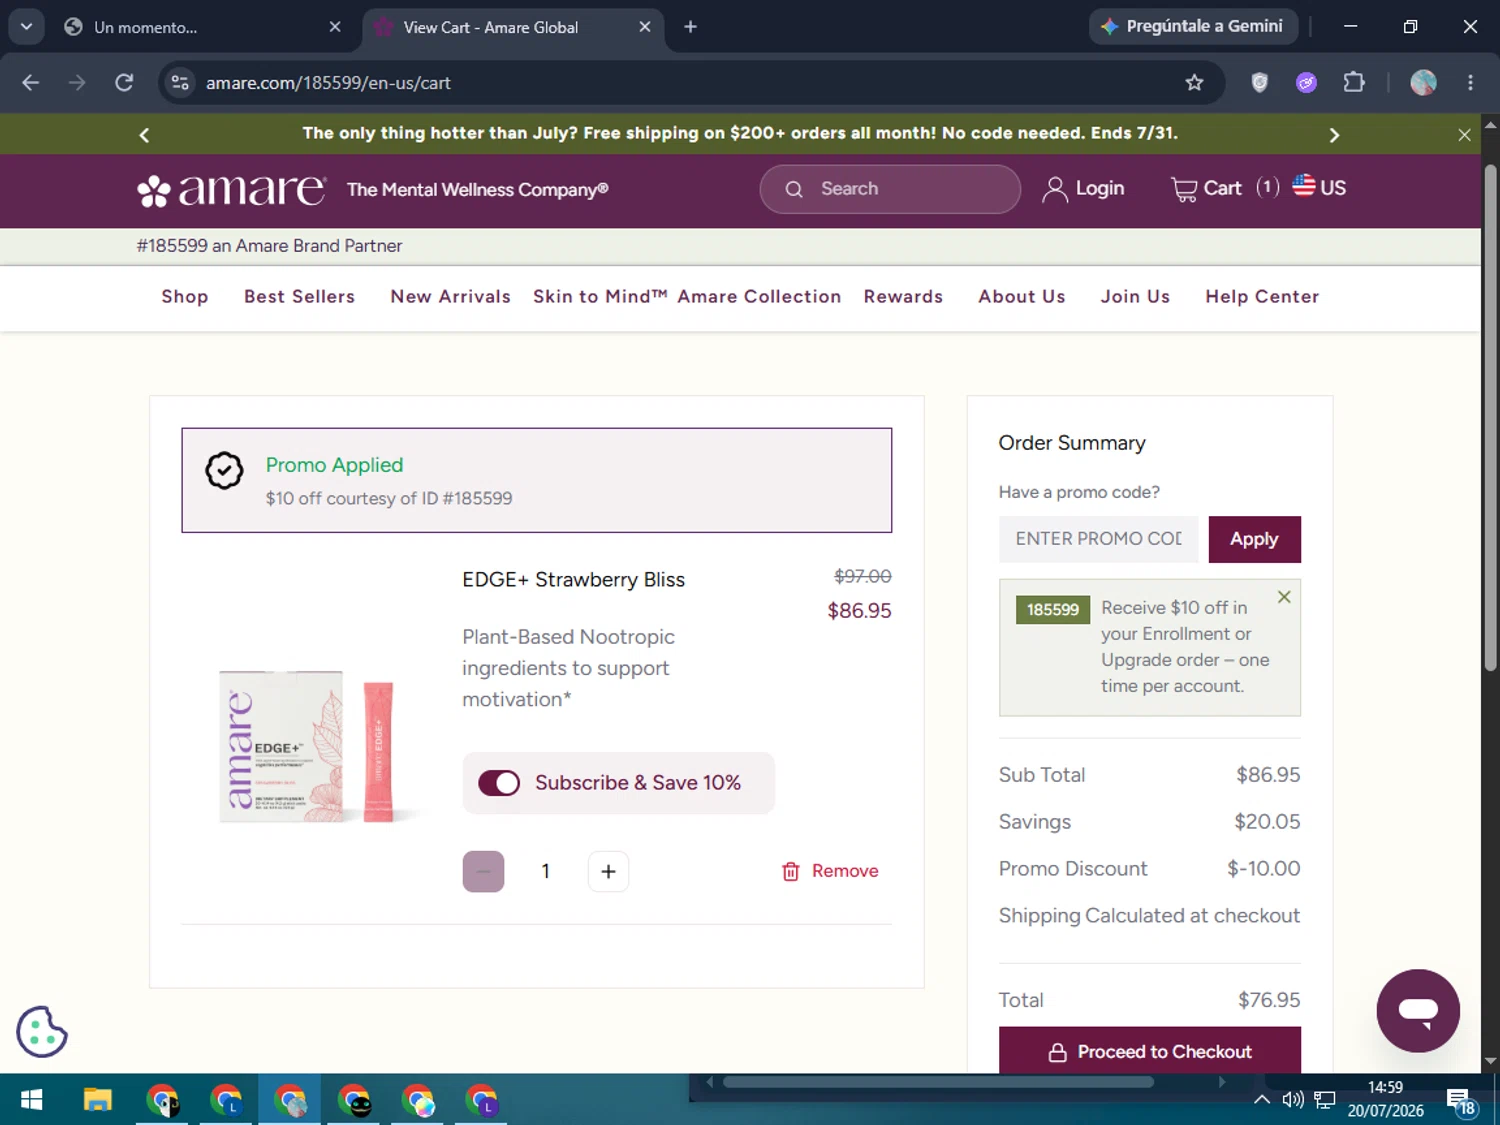Show the next promo banner message
Viewport: 1500px width, 1125px height.
pos(1334,135)
